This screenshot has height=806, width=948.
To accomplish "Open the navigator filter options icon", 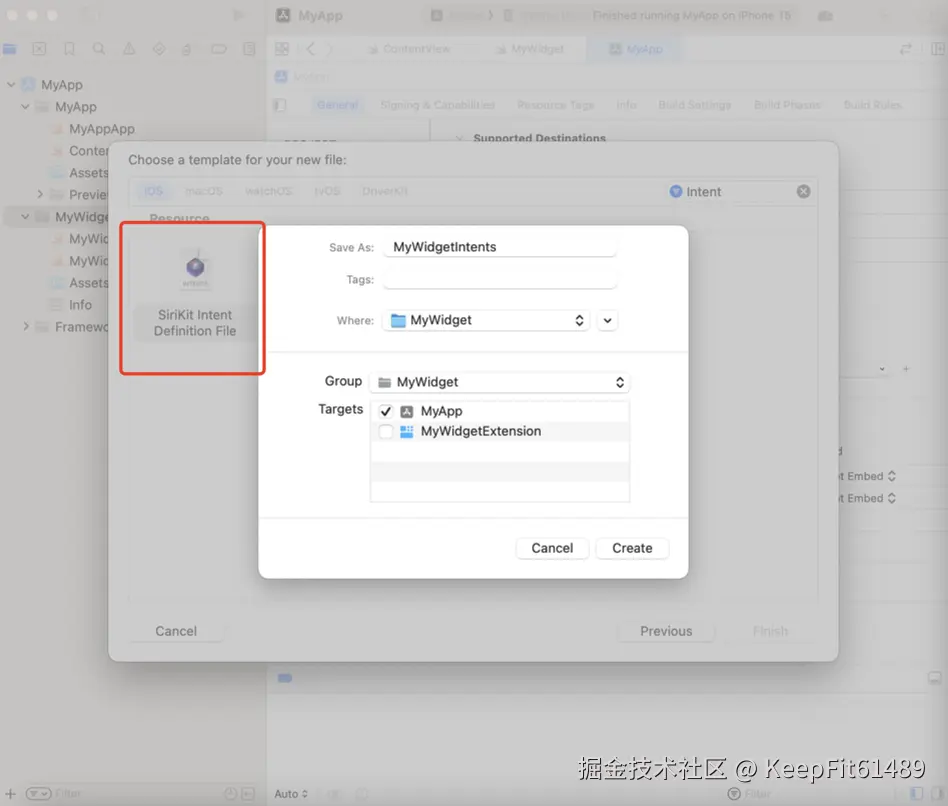I will tap(38, 793).
